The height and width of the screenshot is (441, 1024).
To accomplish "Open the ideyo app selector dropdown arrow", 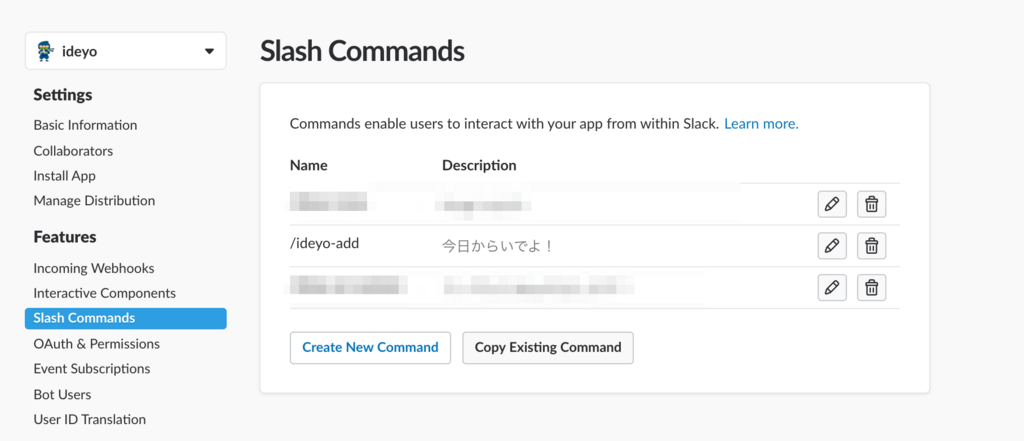I will [x=209, y=51].
